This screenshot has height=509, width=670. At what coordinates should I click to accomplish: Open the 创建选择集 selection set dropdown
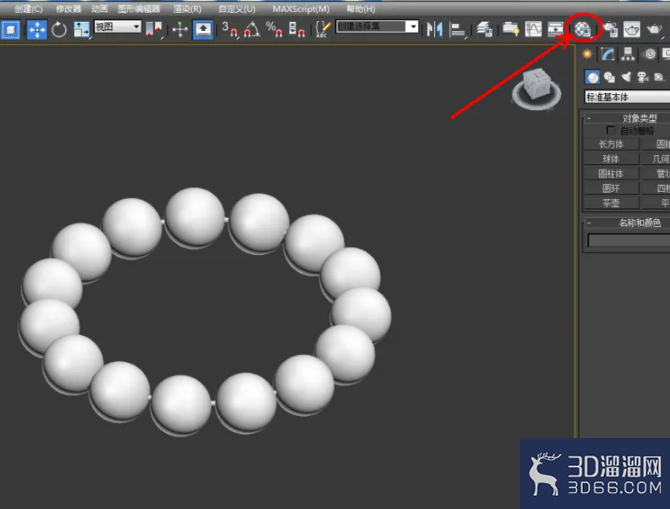coord(377,26)
